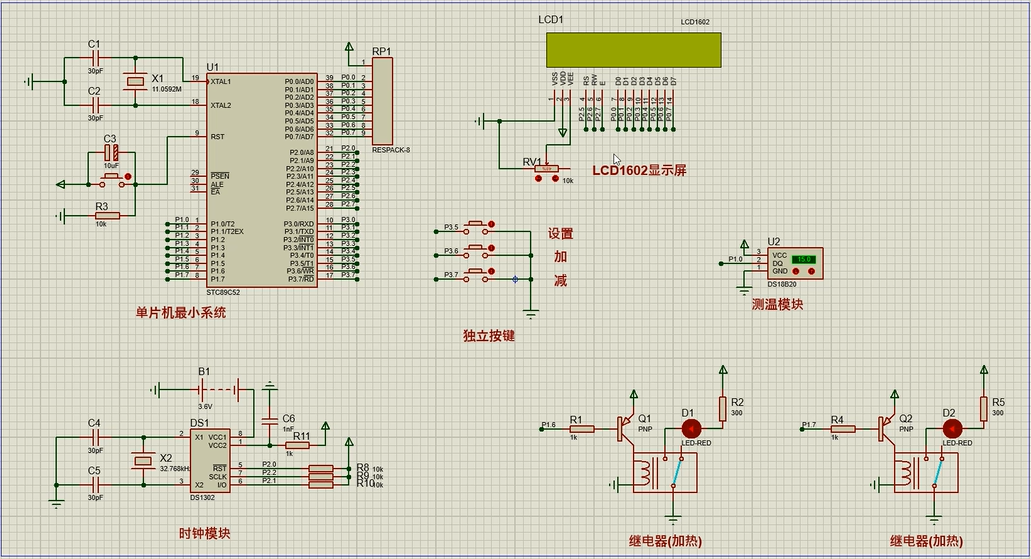Click the relay switch contact beside Q2
Viewport: 1031px width, 559px height.
939,473
